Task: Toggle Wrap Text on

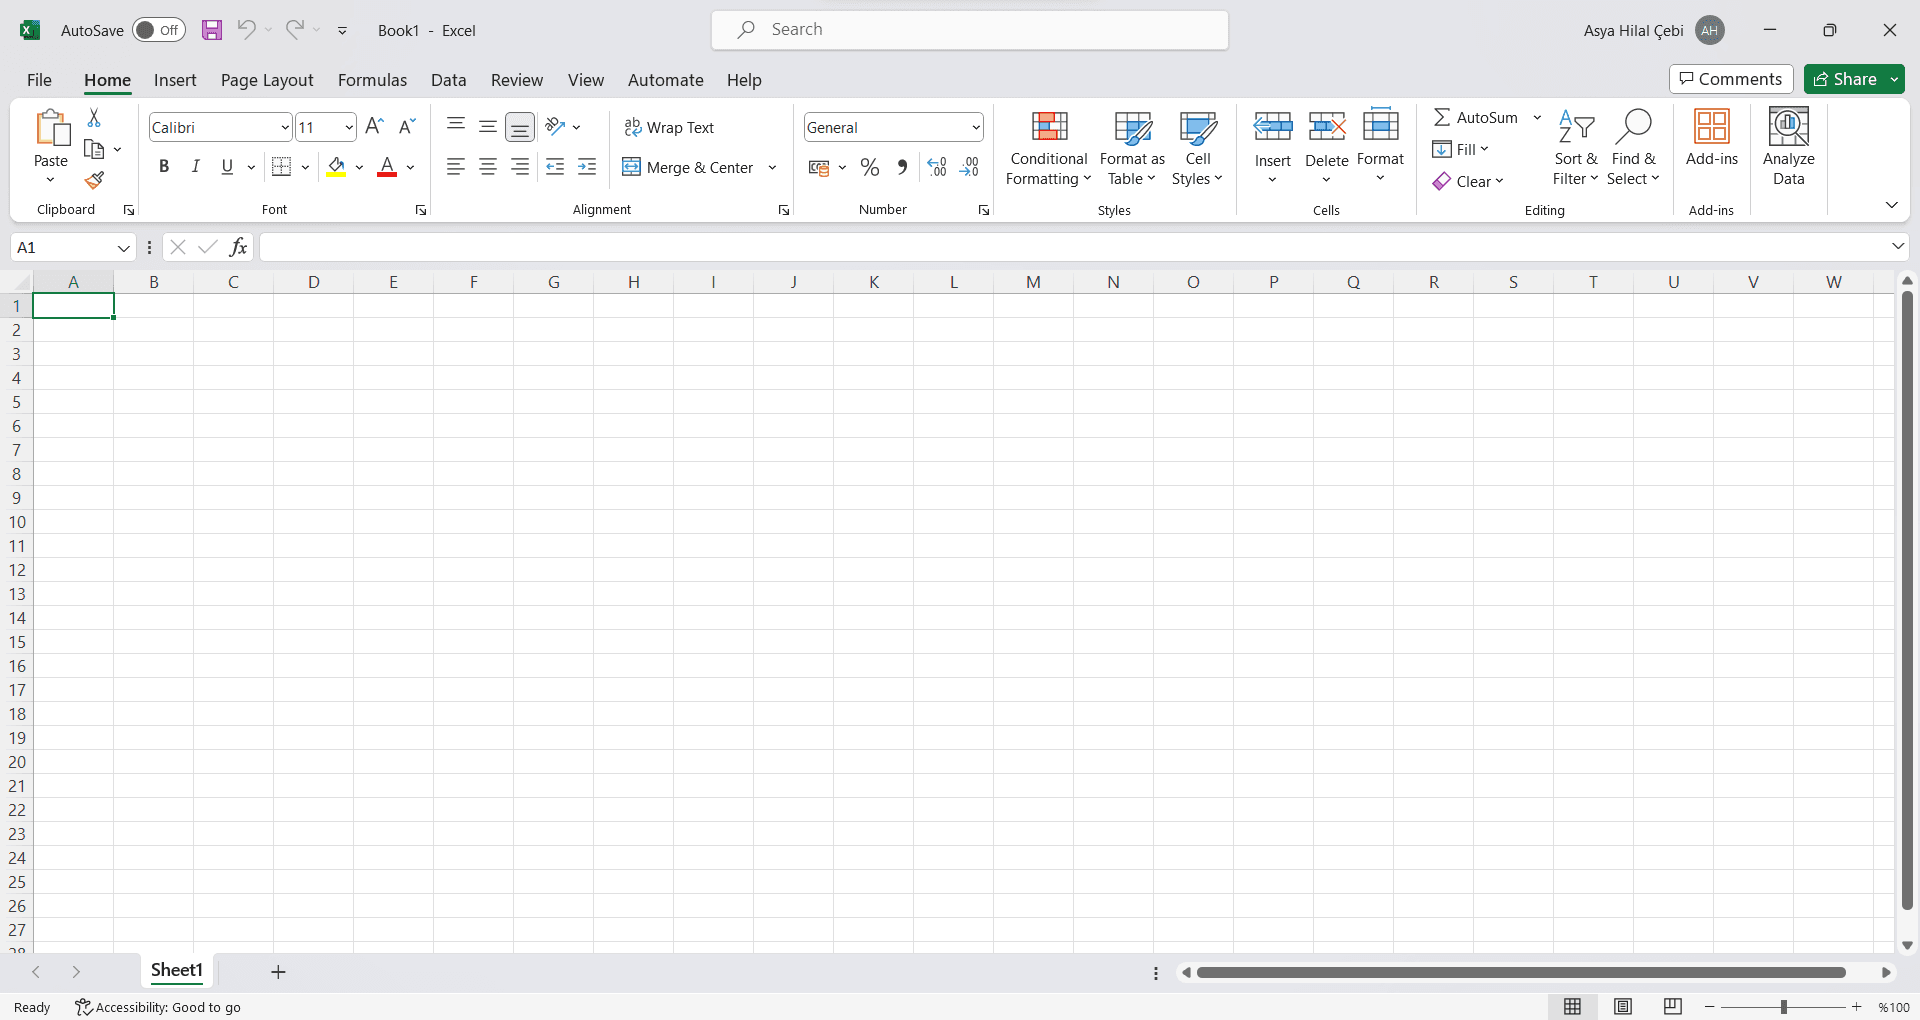Action: (669, 127)
